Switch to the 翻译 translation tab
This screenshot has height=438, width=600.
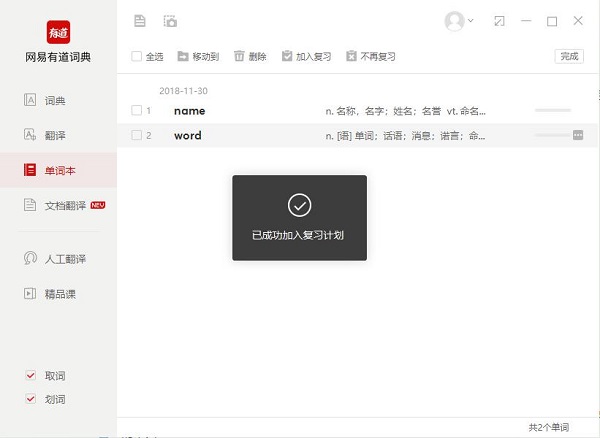58,135
